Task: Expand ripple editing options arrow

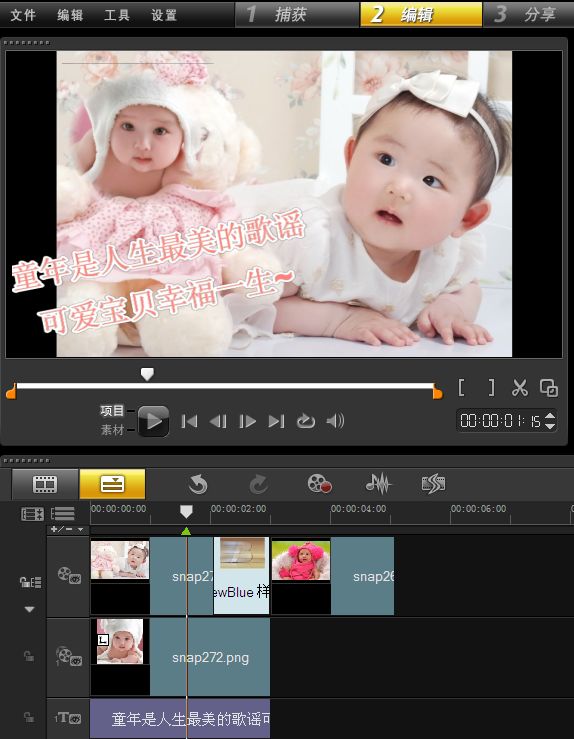Action: [29, 609]
